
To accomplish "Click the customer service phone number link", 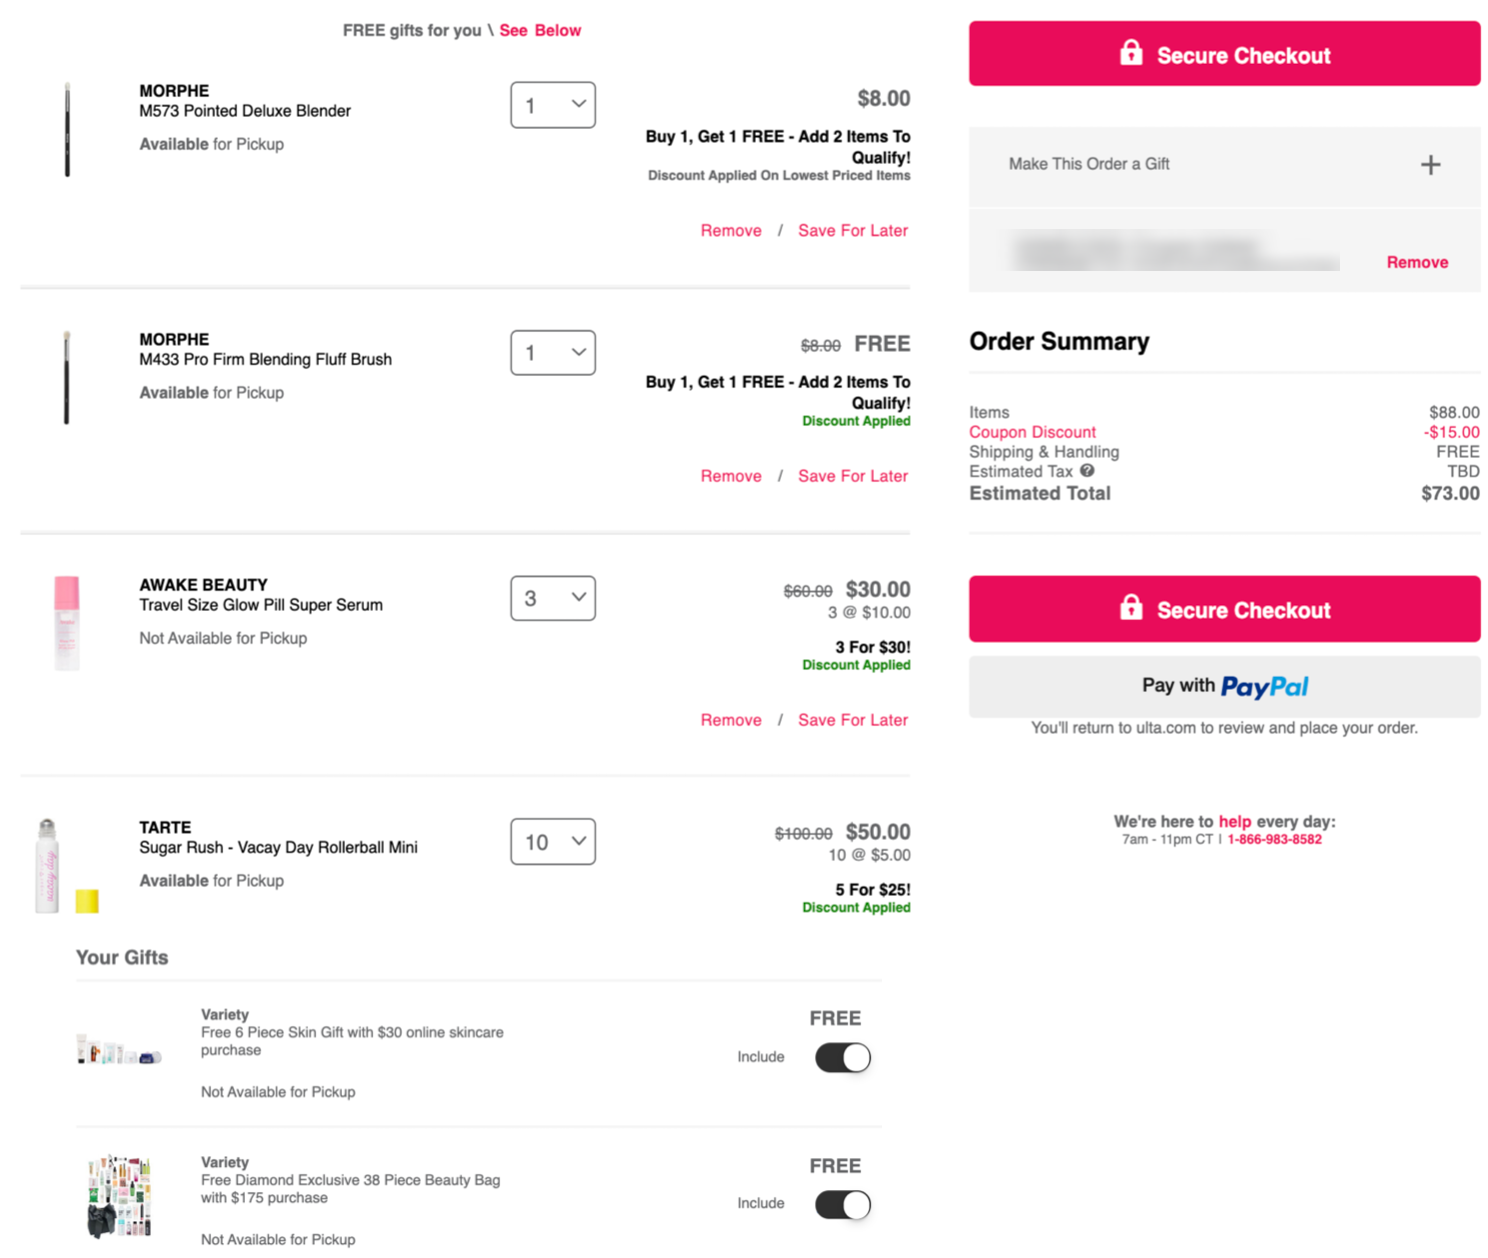I will tap(1274, 839).
